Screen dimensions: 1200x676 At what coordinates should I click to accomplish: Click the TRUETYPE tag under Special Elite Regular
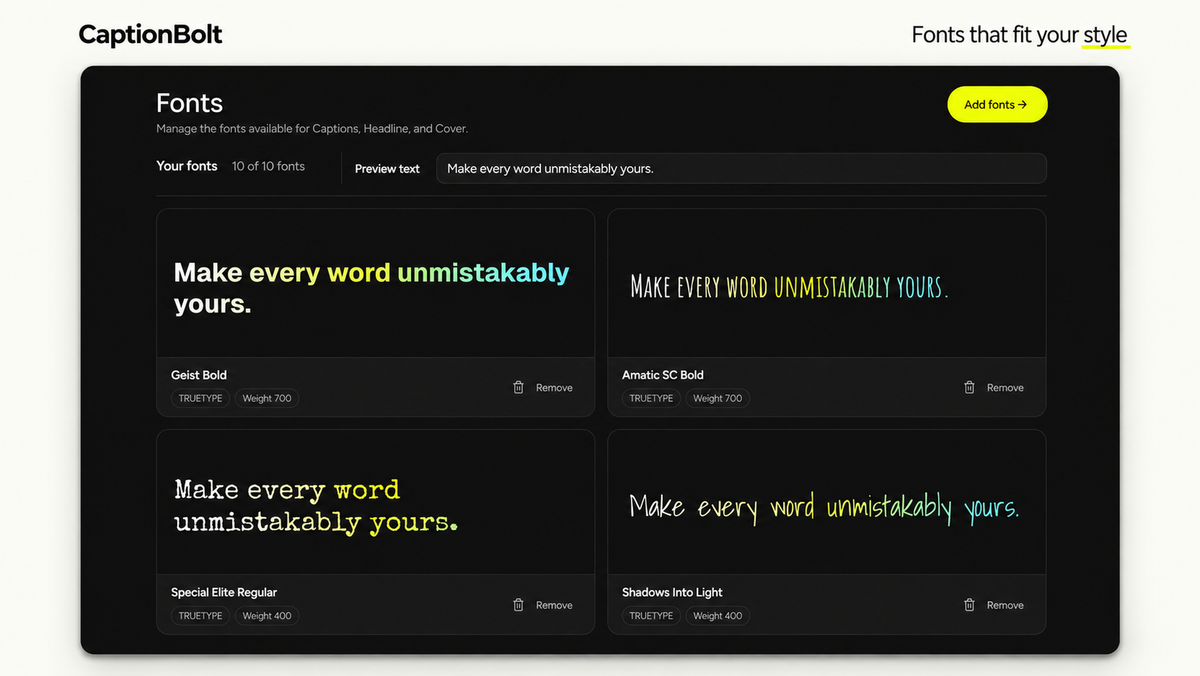(x=200, y=615)
